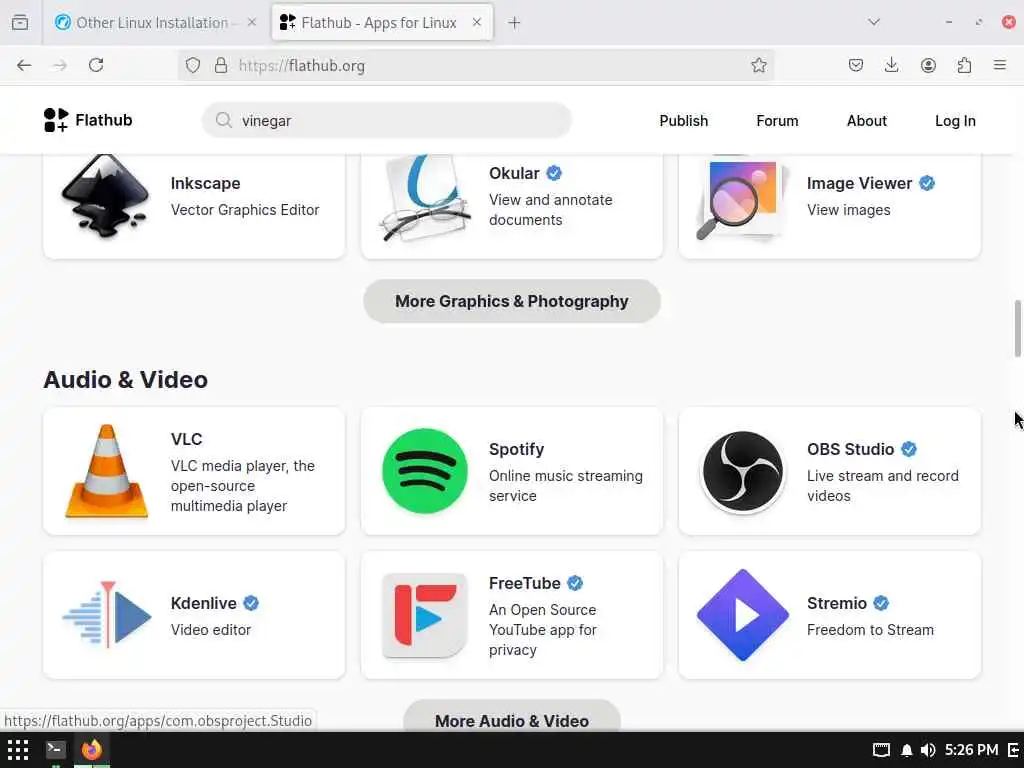Open the Publish menu item
This screenshot has width=1024, height=768.
(684, 121)
